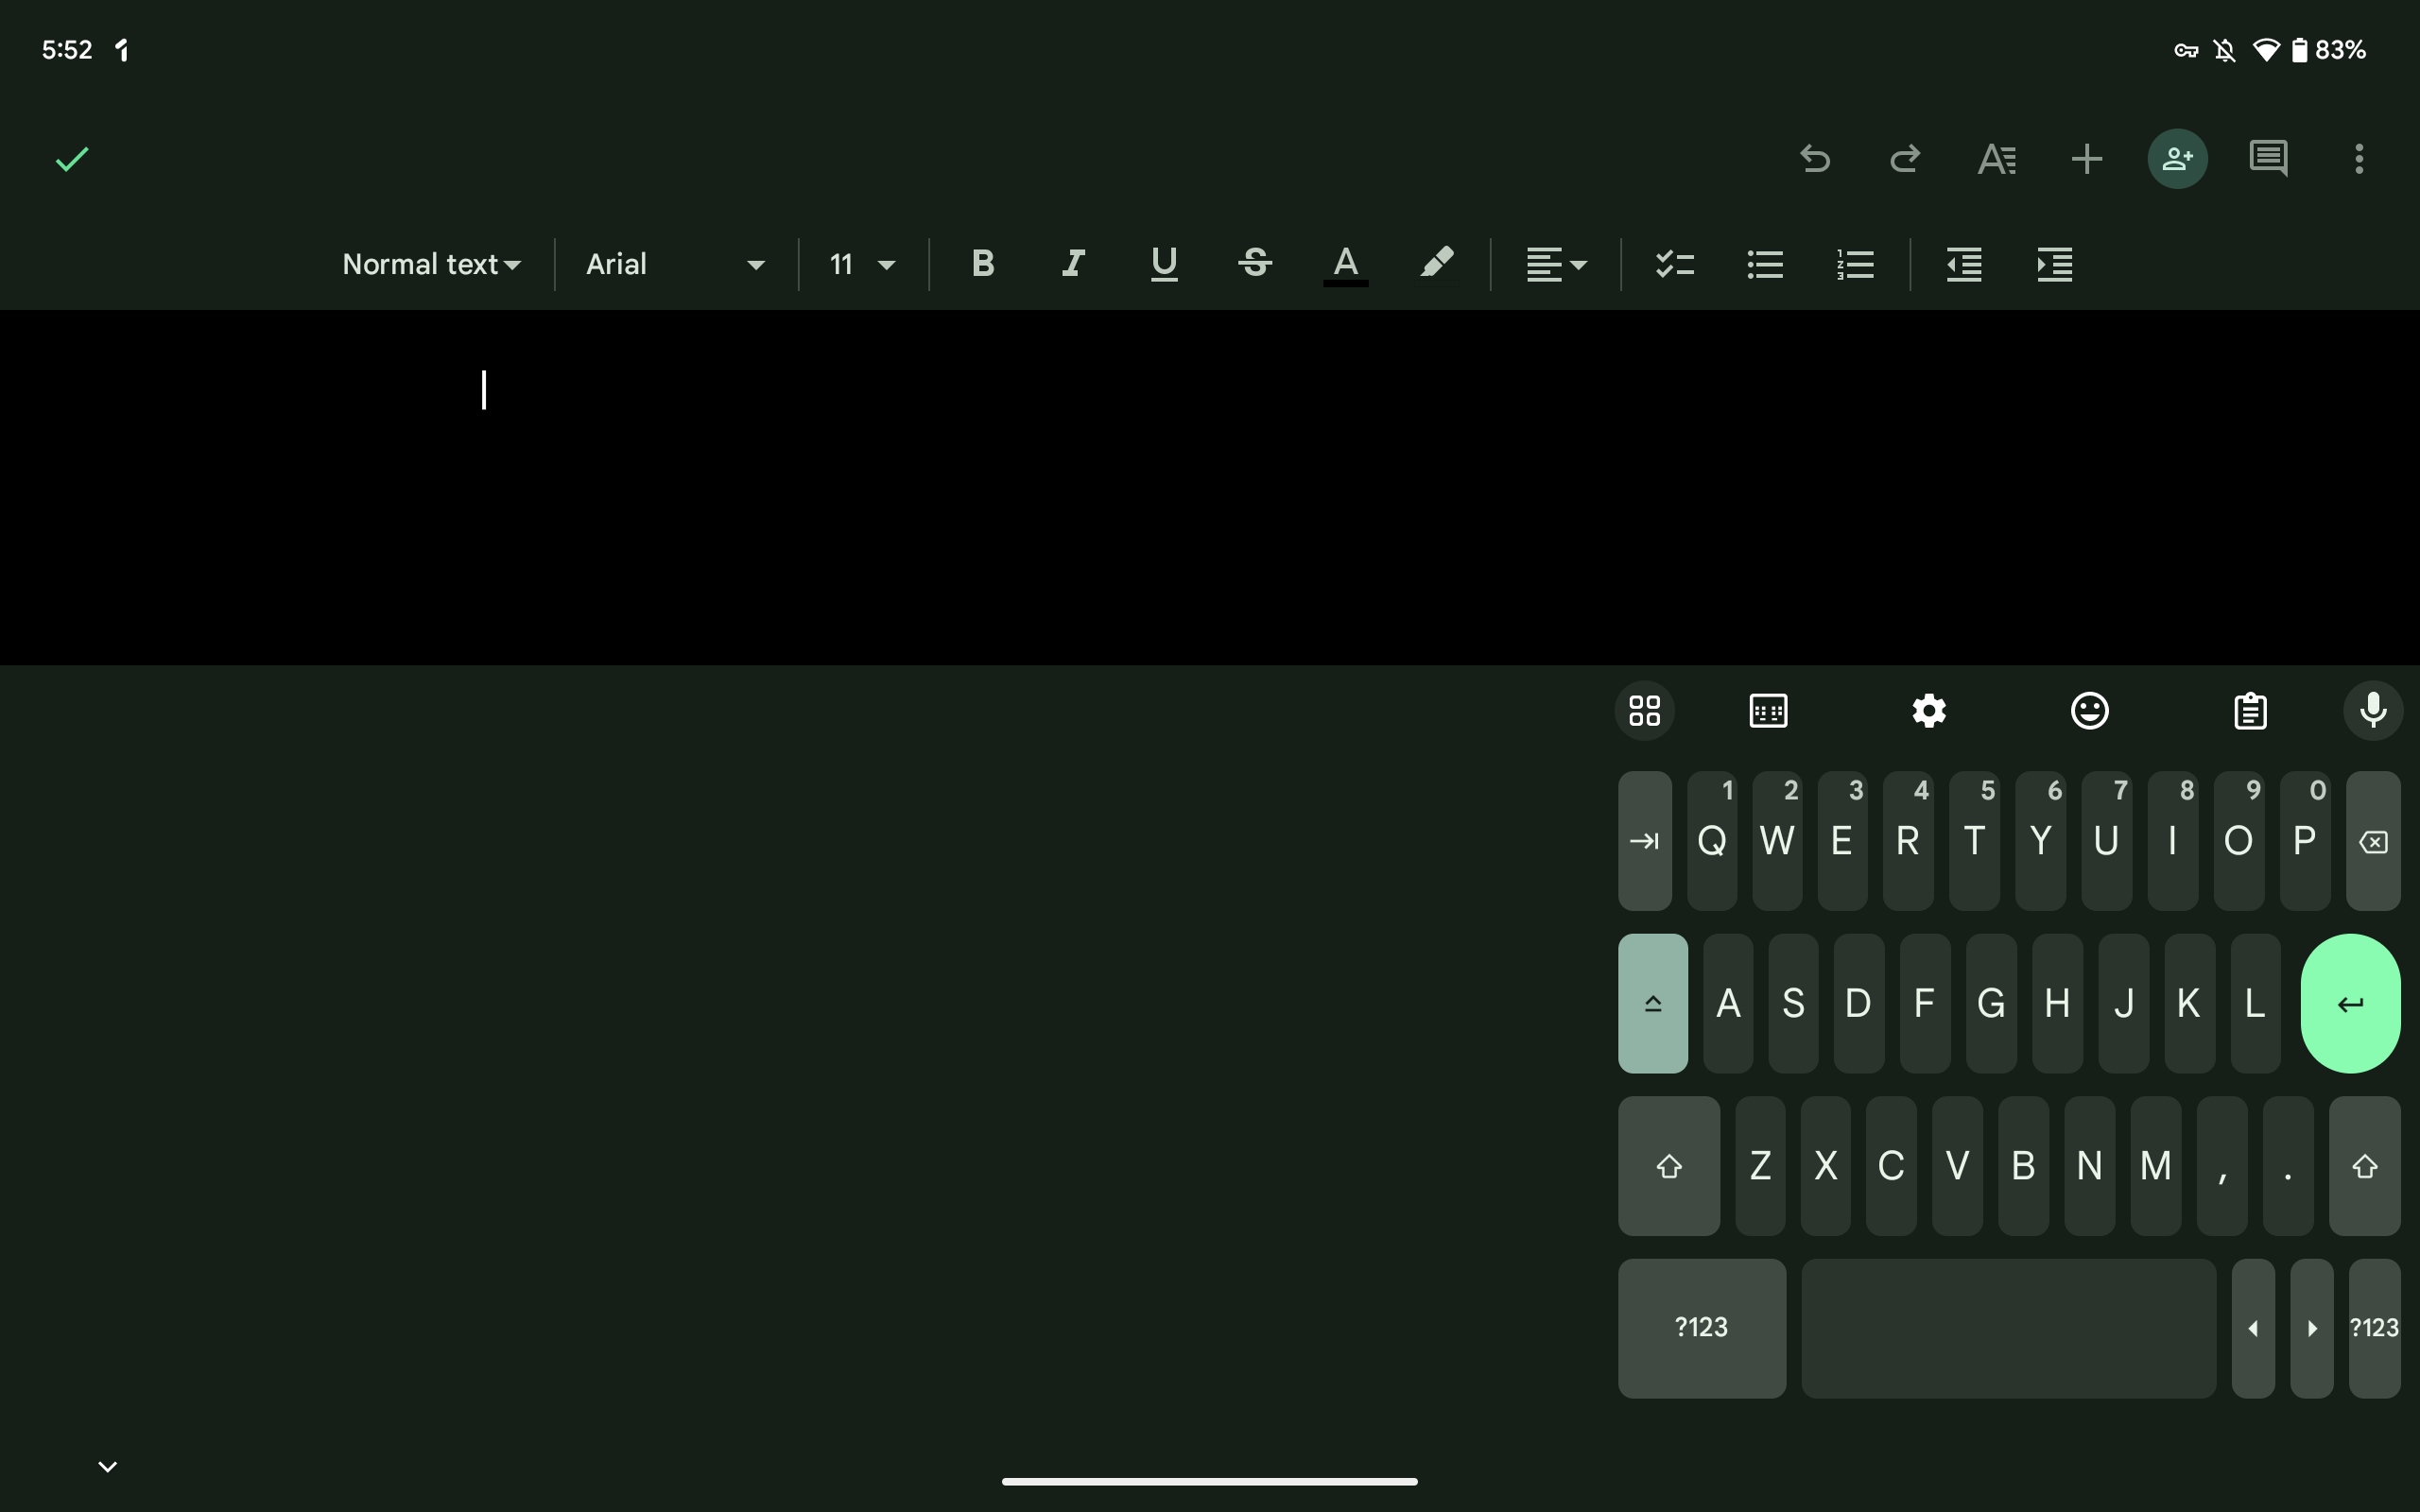This screenshot has width=2420, height=1512.
Task: Open the comments panel
Action: [x=2267, y=158]
